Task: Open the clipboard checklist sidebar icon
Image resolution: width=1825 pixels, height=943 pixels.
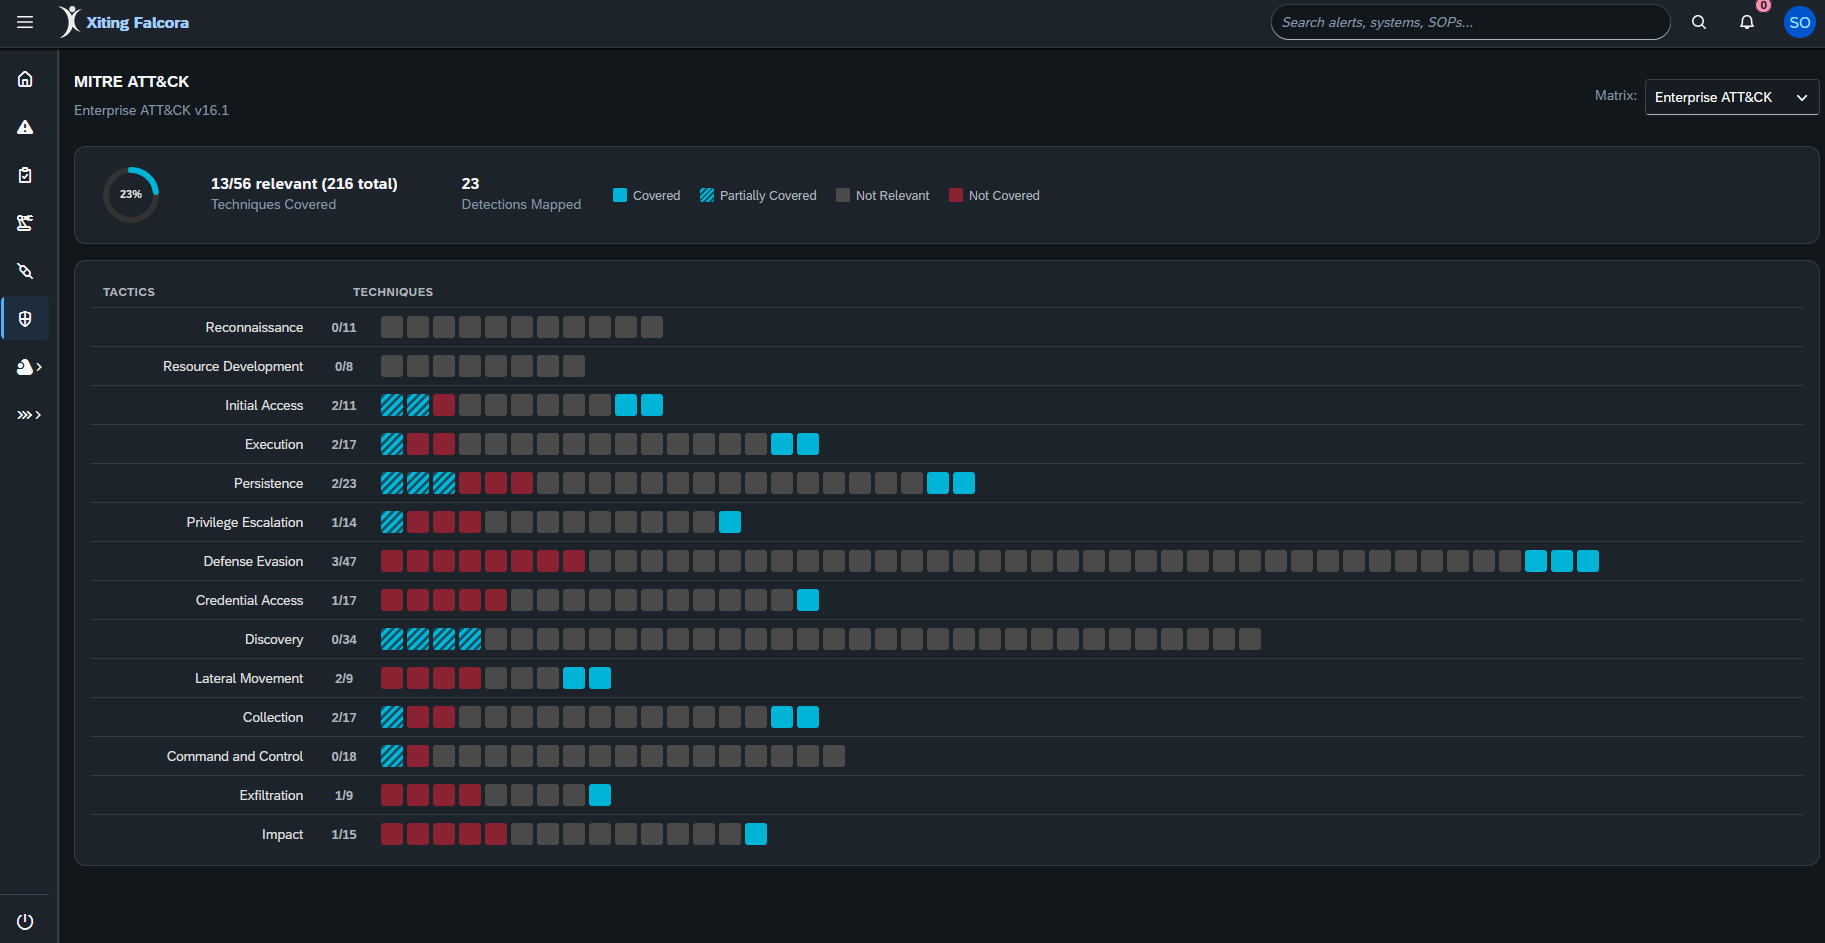Action: pos(25,175)
